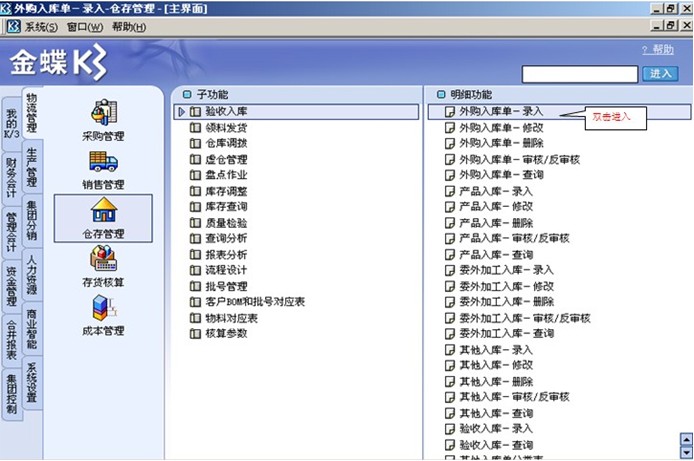Switch to the 合并报表 vertical tab
The height and width of the screenshot is (461, 694).
coord(12,341)
